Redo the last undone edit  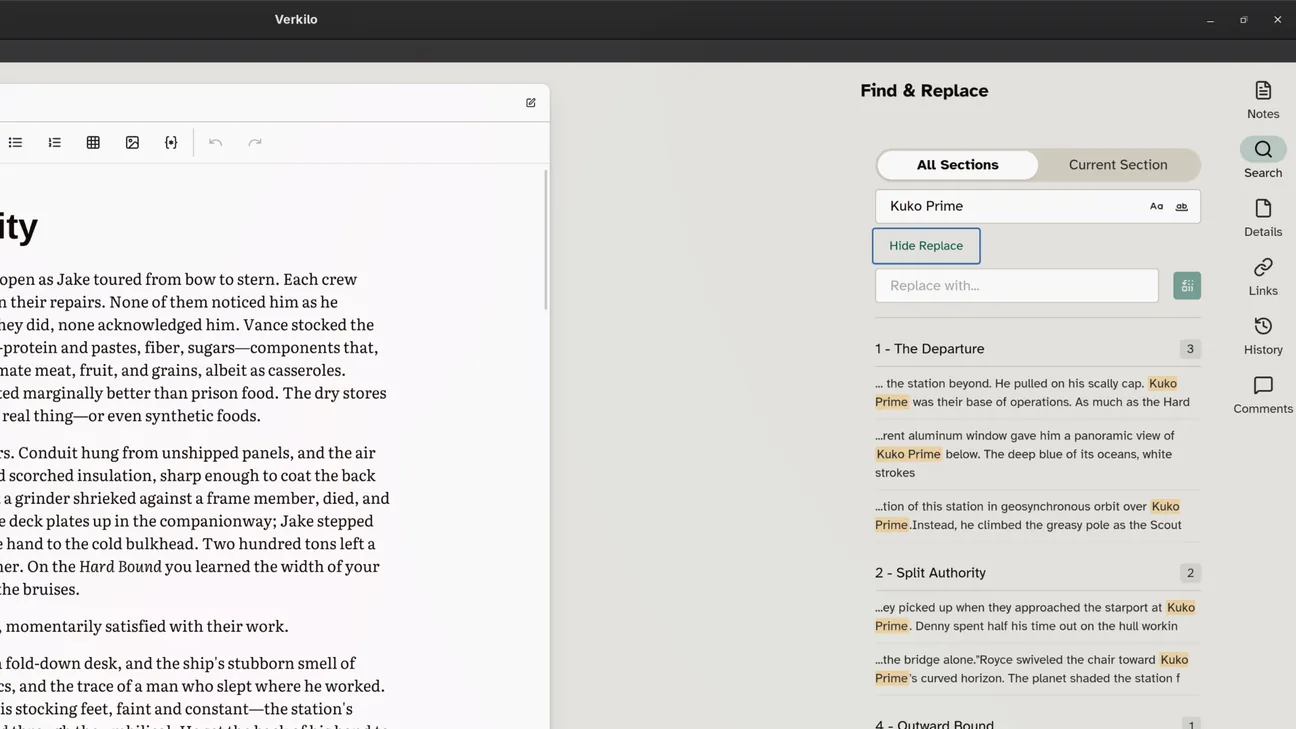pos(255,143)
